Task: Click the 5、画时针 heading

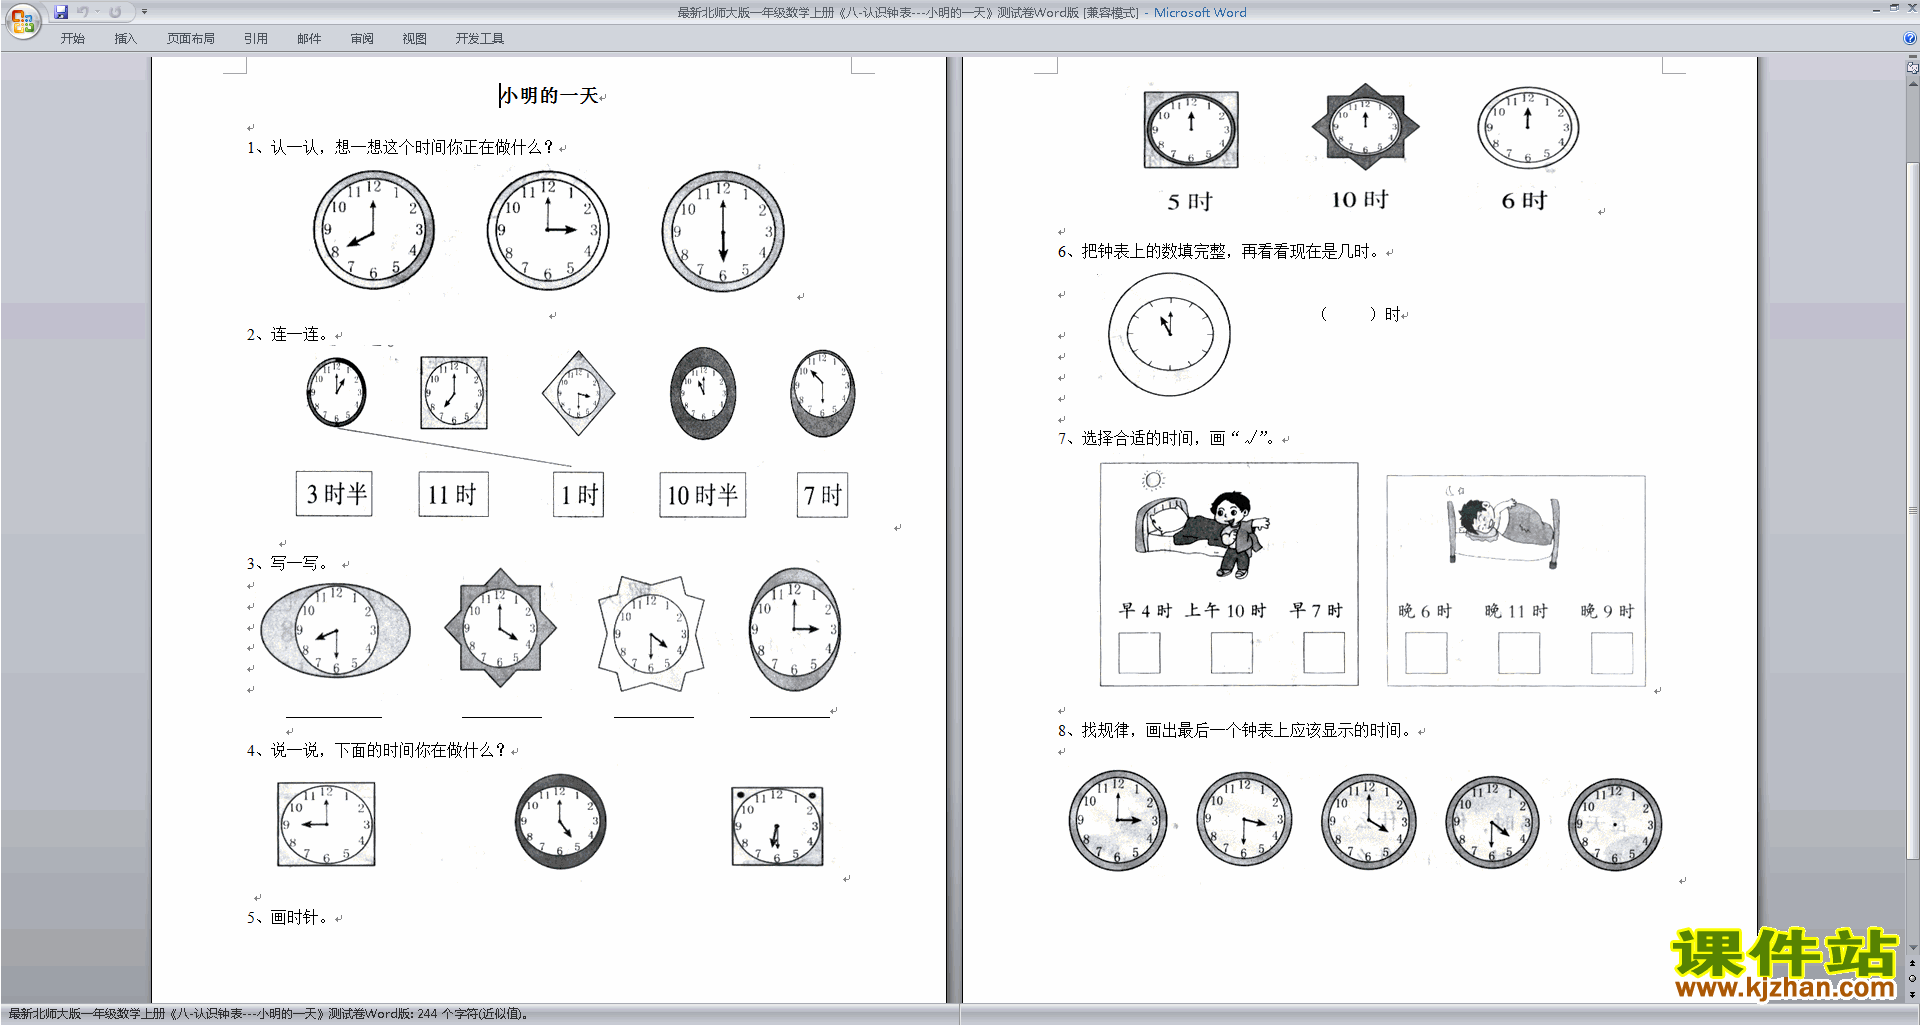Action: (x=287, y=917)
